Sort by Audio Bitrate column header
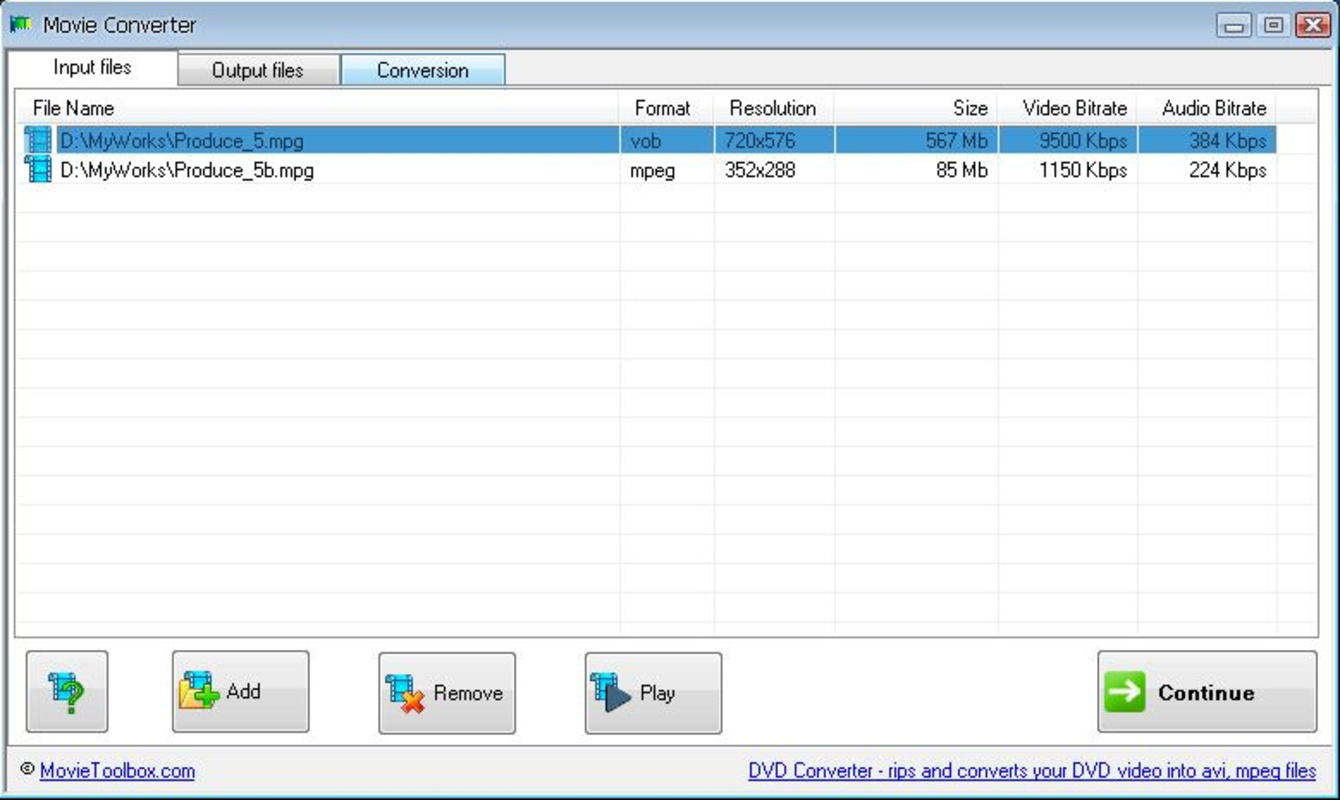The width and height of the screenshot is (1340, 800). (x=1208, y=108)
